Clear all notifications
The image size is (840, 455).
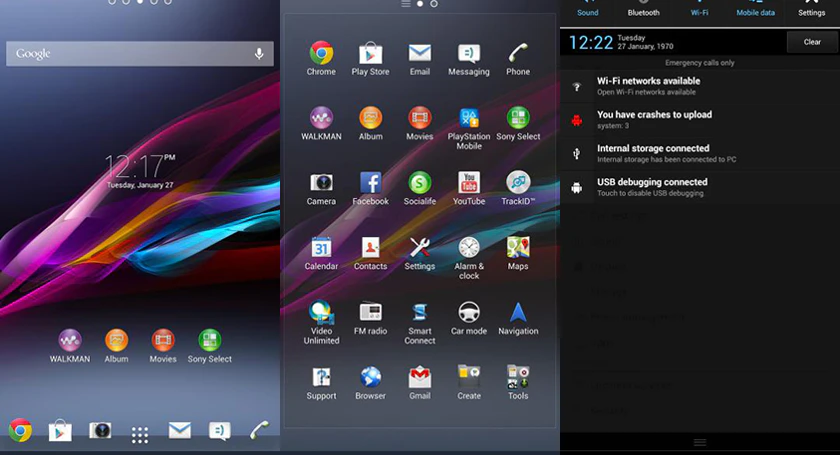[812, 42]
